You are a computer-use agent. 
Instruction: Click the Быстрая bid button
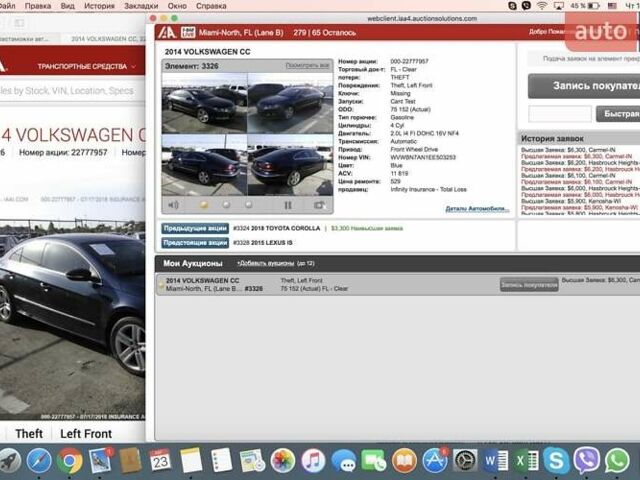(x=618, y=113)
